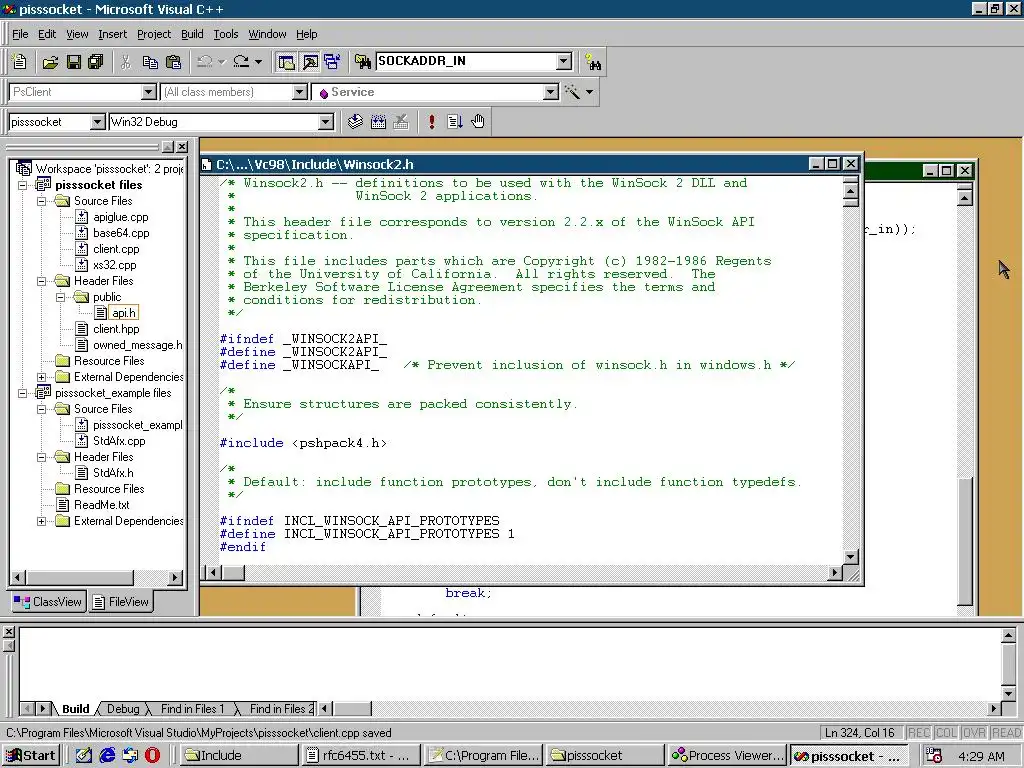Switch to the Include folder taskbar window
The width and height of the screenshot is (1024, 768).
coord(239,756)
